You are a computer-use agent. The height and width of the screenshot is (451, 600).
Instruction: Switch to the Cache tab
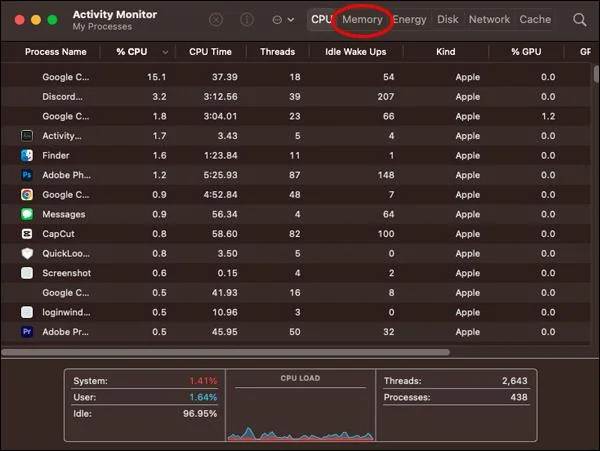point(535,20)
